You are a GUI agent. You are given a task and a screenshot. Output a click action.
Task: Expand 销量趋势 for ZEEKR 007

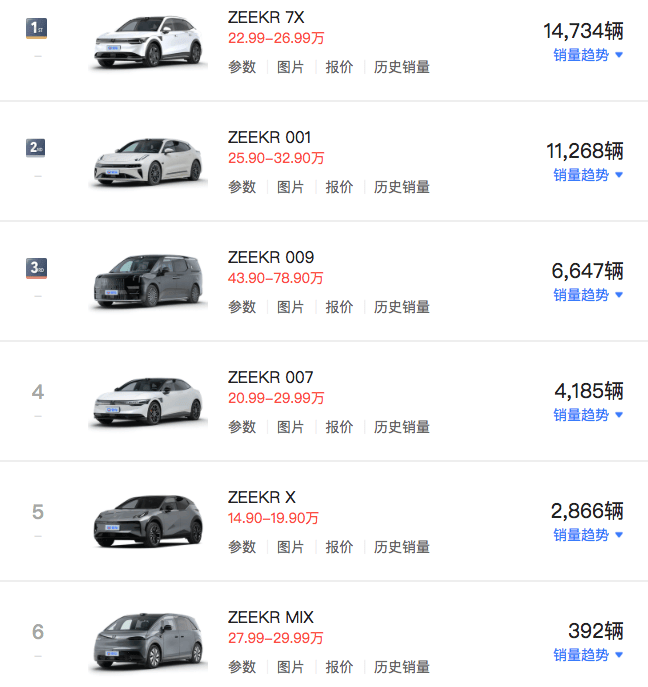click(x=588, y=415)
